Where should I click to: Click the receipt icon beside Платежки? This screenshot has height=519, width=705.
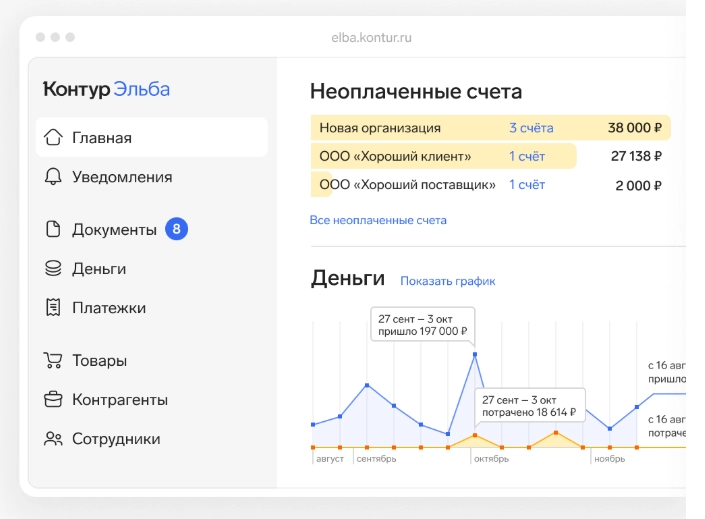tap(53, 308)
